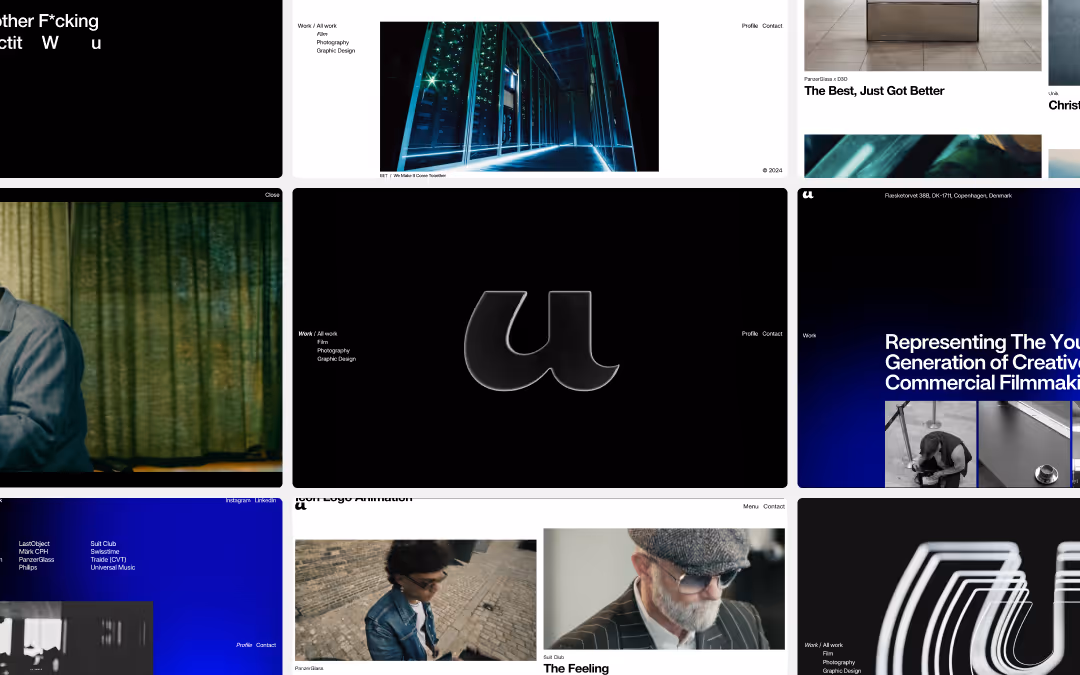Open the Instagram link
Viewport: 1080px width, 675px height.
coord(238,501)
